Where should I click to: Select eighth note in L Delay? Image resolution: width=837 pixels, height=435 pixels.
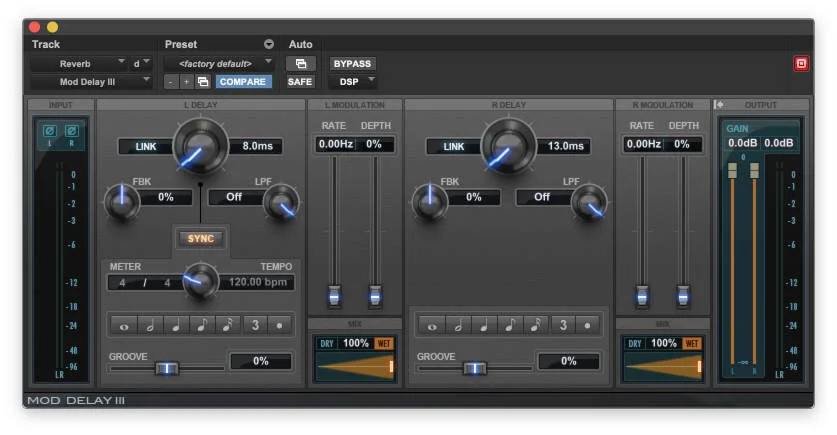(202, 325)
